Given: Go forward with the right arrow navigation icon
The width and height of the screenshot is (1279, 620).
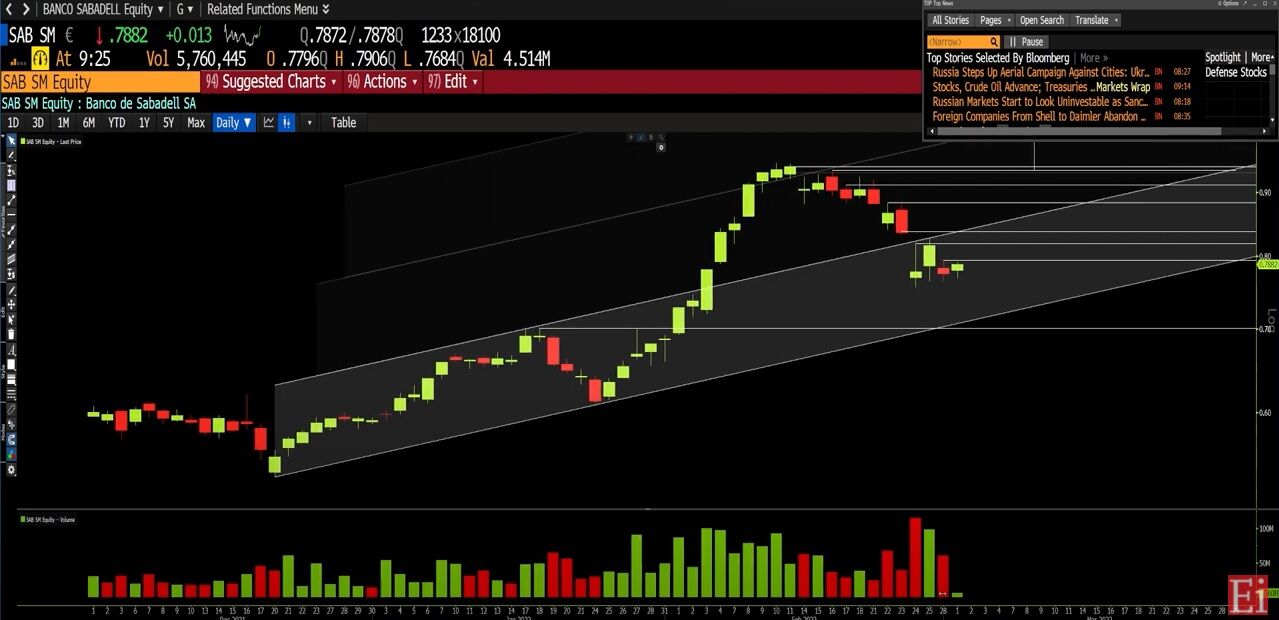Looking at the screenshot, I should (26, 9).
